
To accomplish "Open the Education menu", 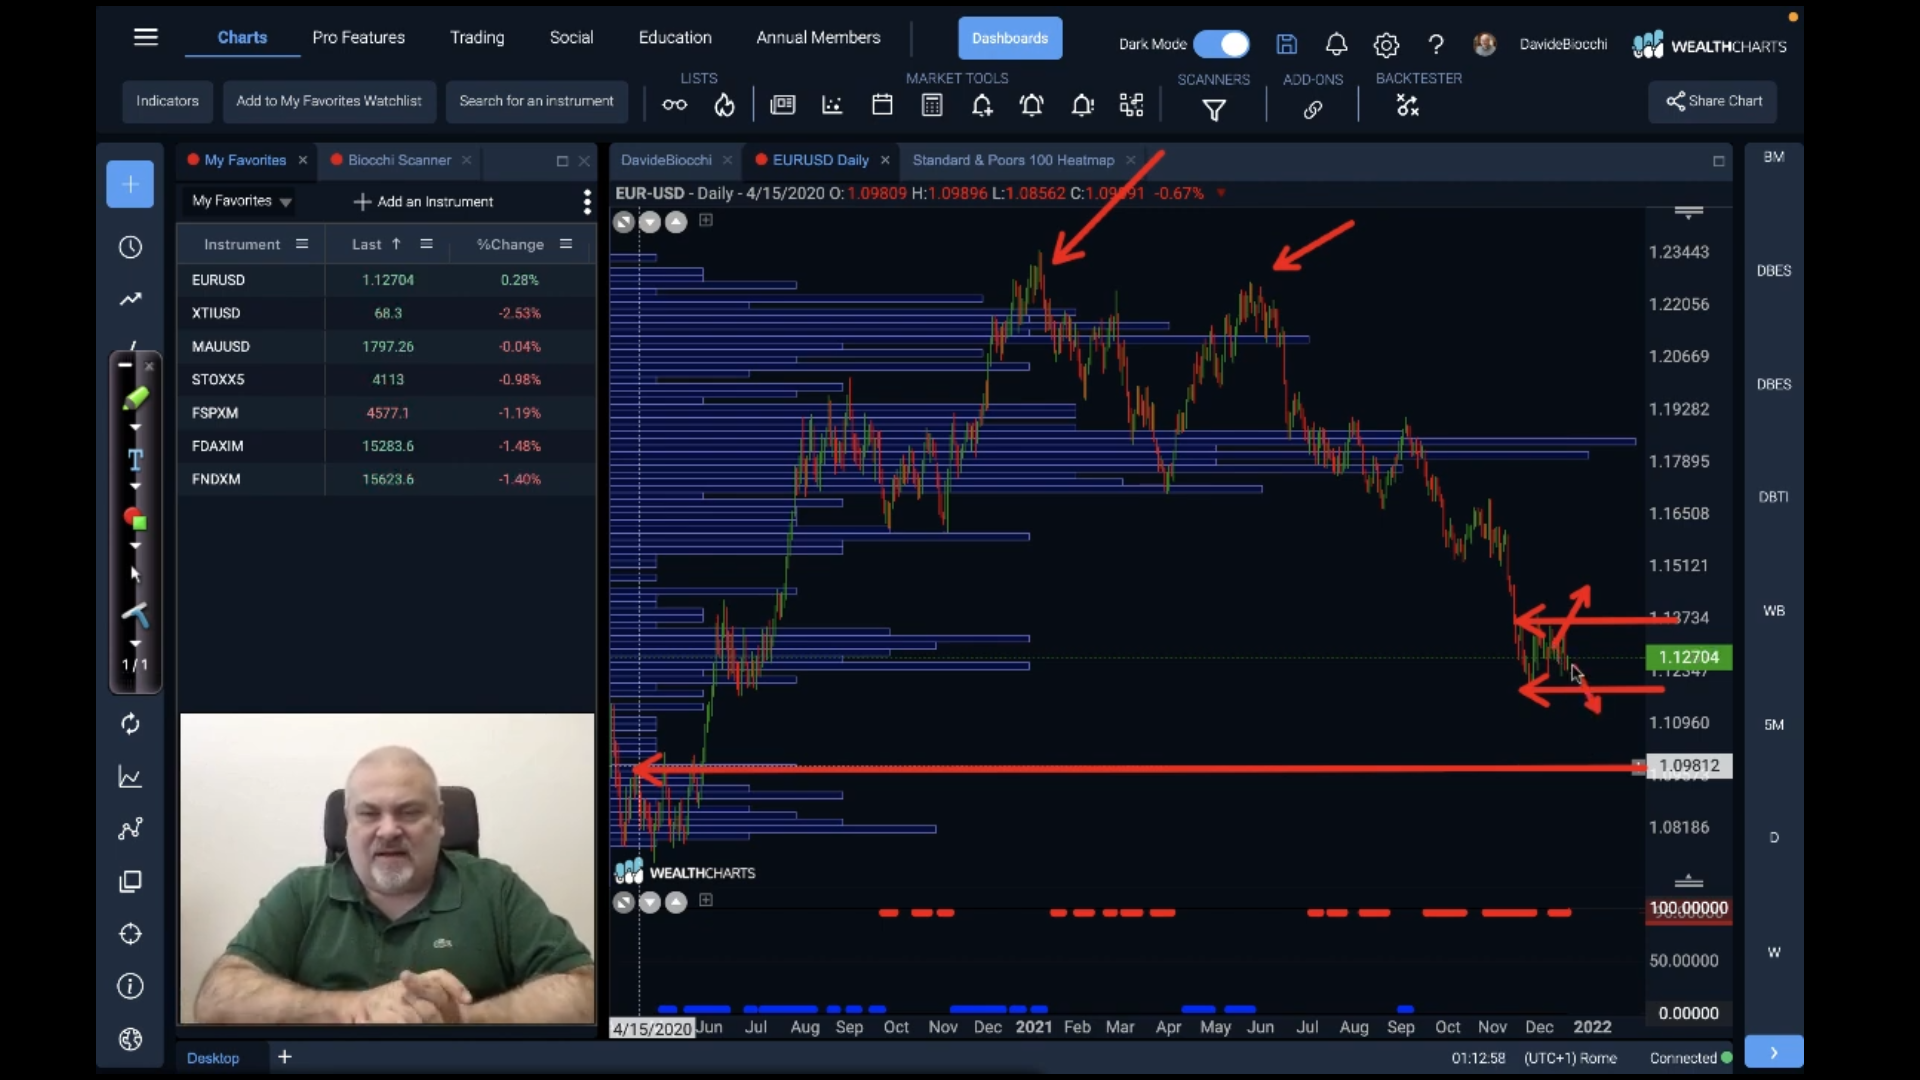I will coord(675,37).
